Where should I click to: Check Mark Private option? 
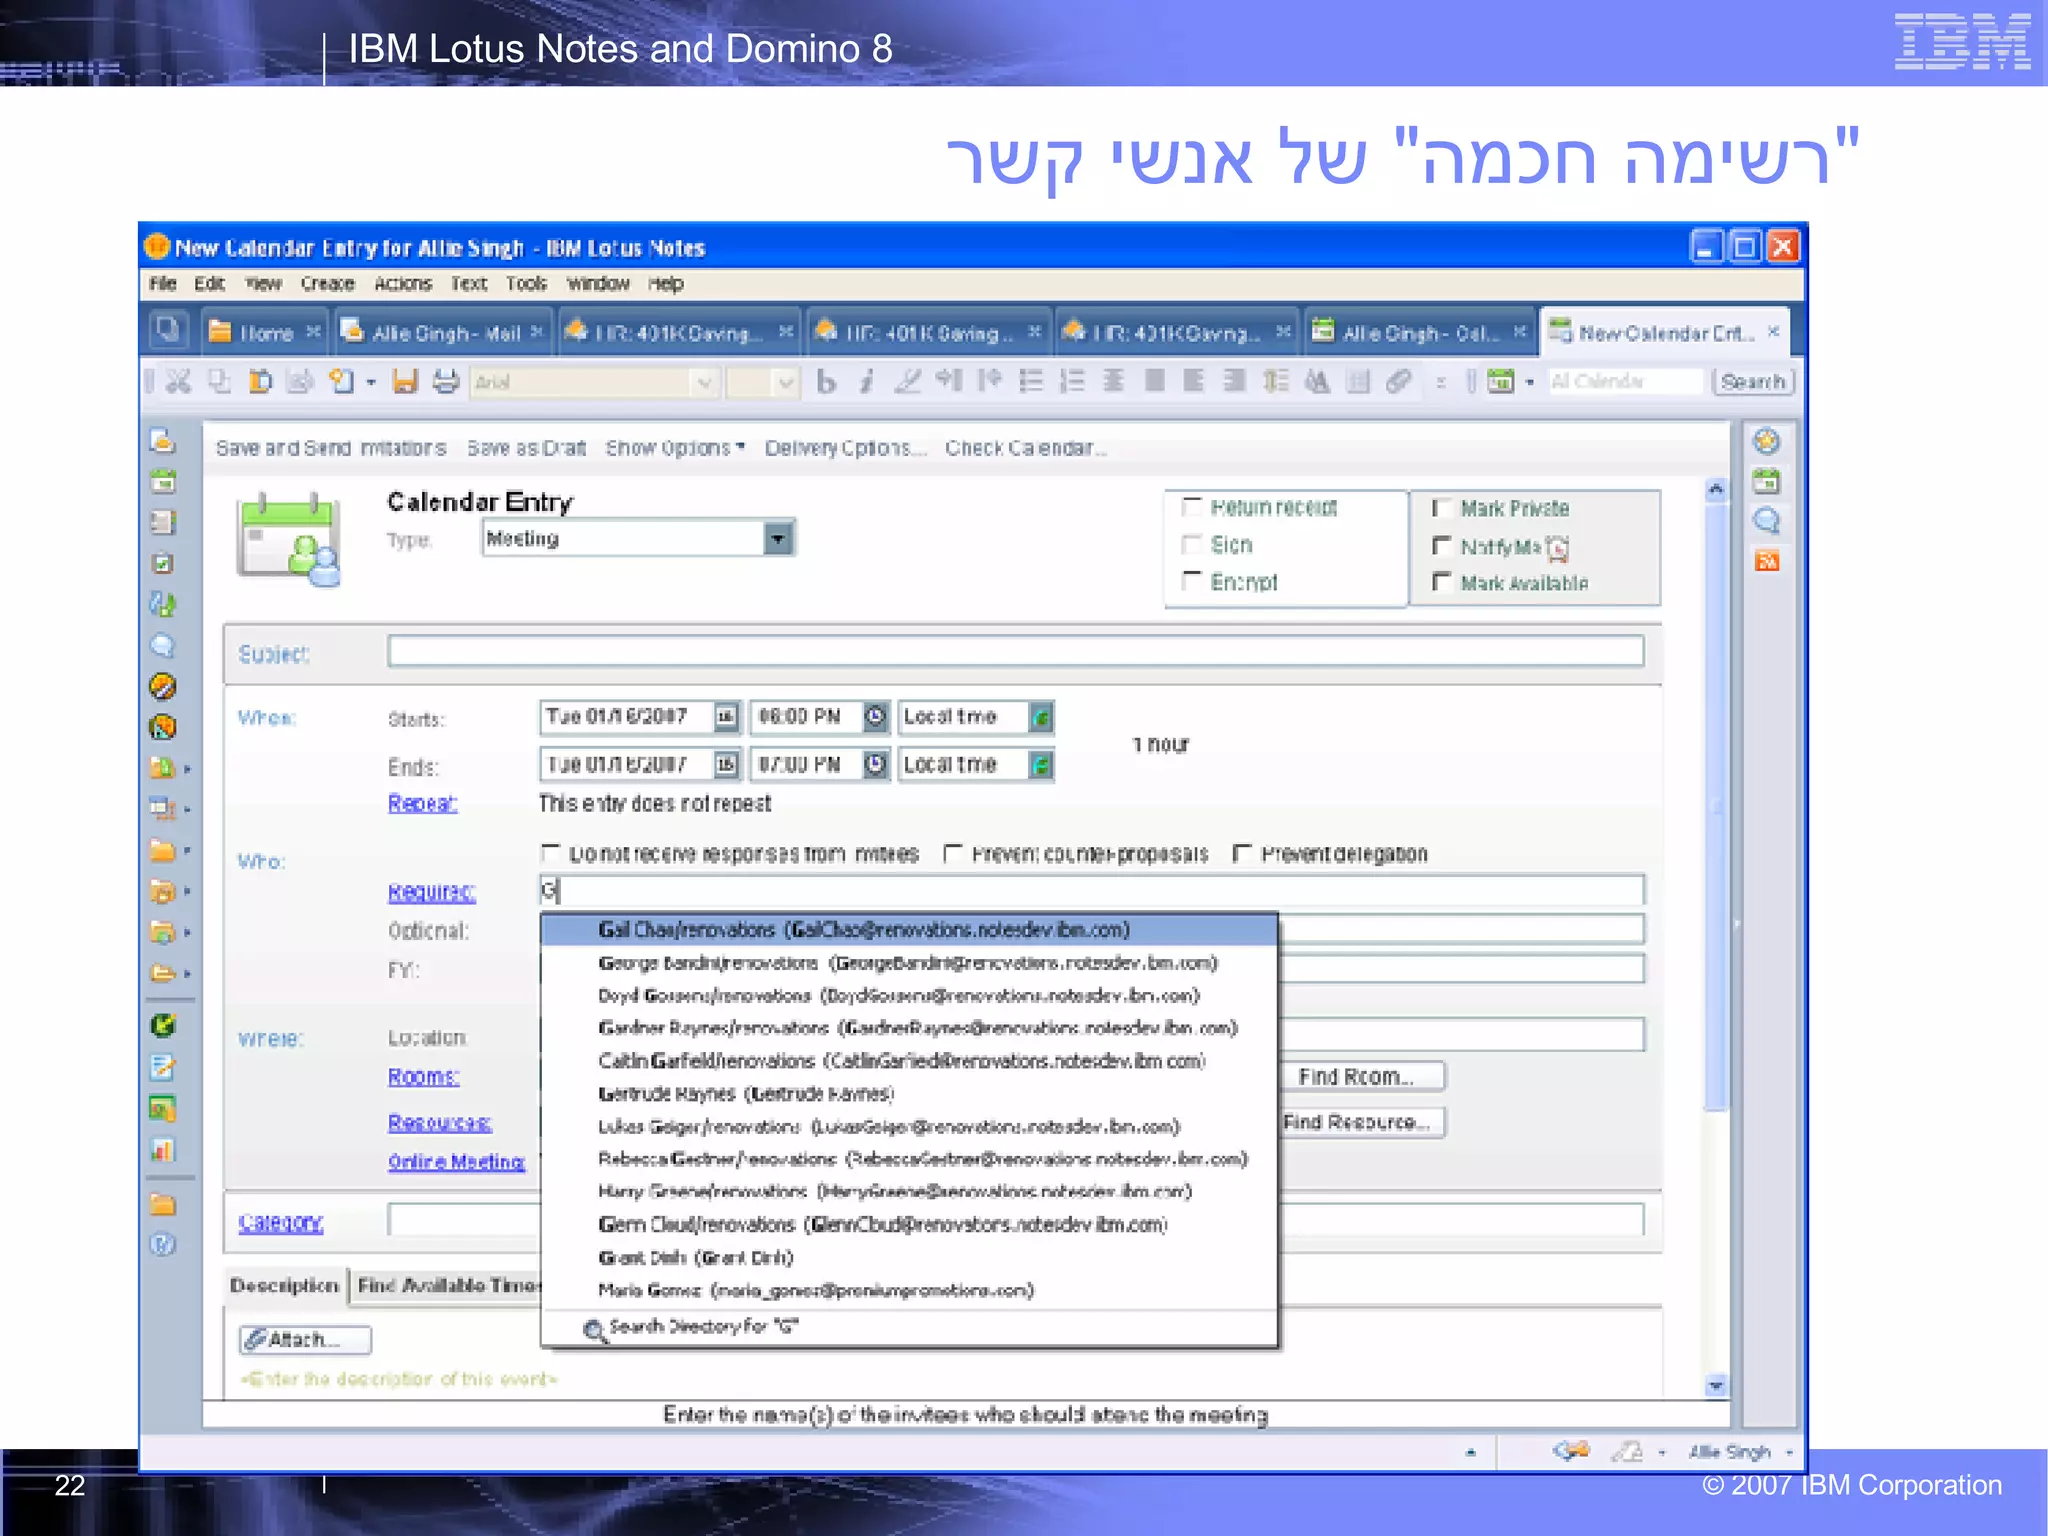pyautogui.click(x=1441, y=507)
